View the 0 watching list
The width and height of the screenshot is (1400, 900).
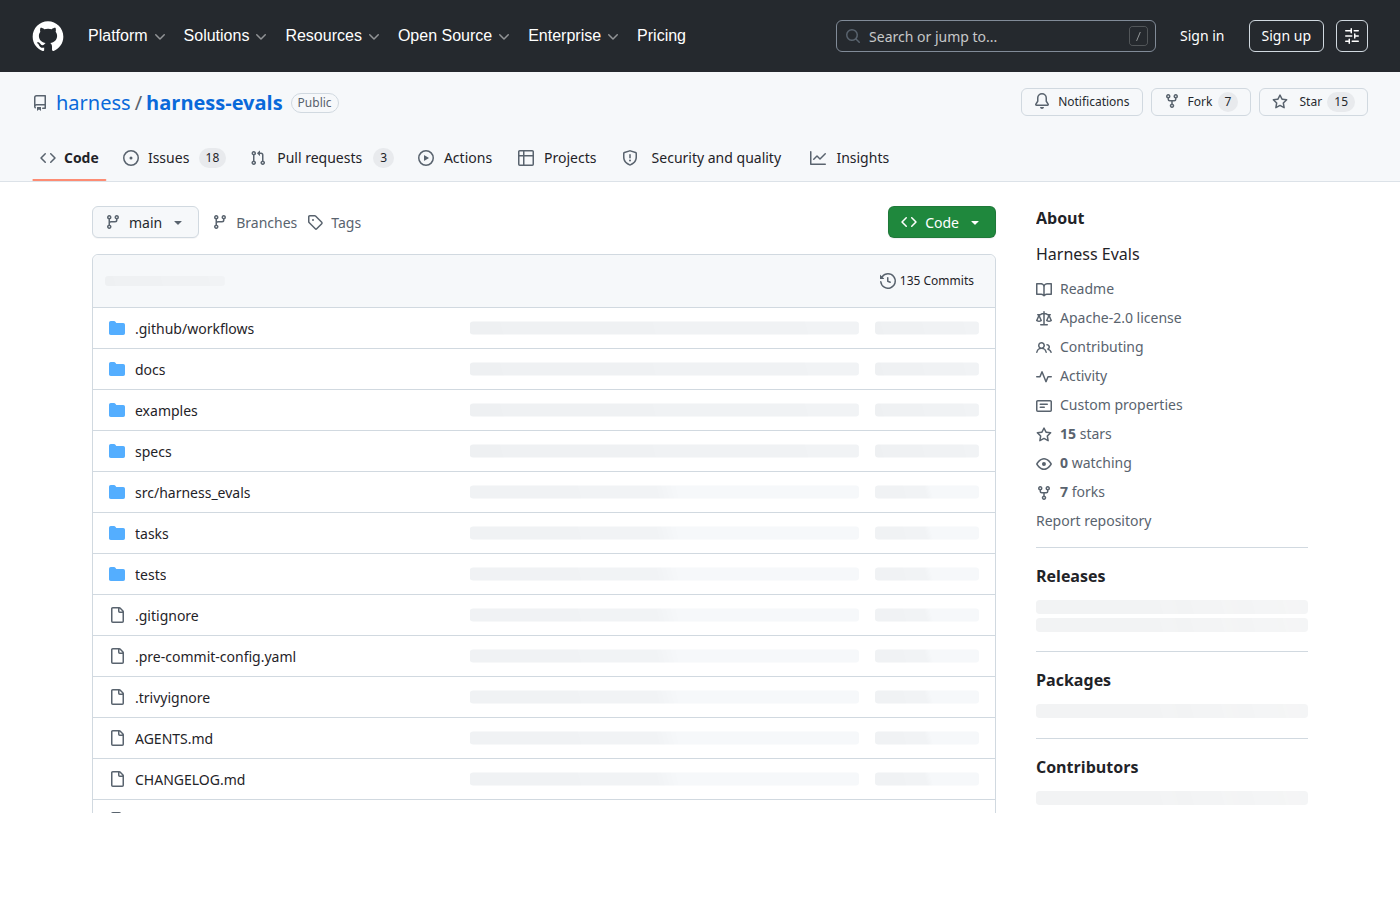point(1084,463)
